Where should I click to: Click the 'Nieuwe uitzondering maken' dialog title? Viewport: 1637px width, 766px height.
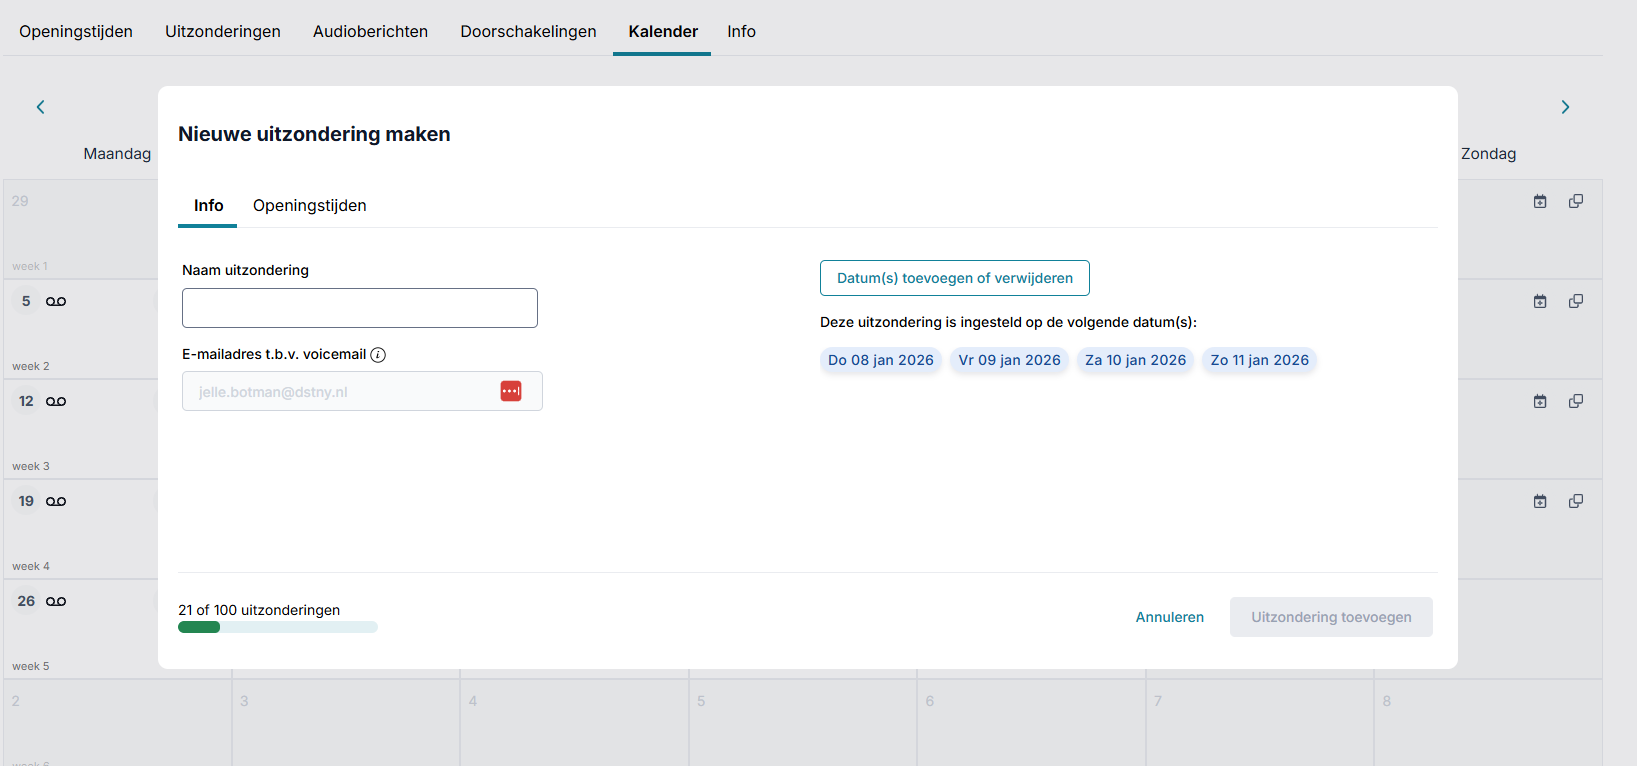[314, 134]
